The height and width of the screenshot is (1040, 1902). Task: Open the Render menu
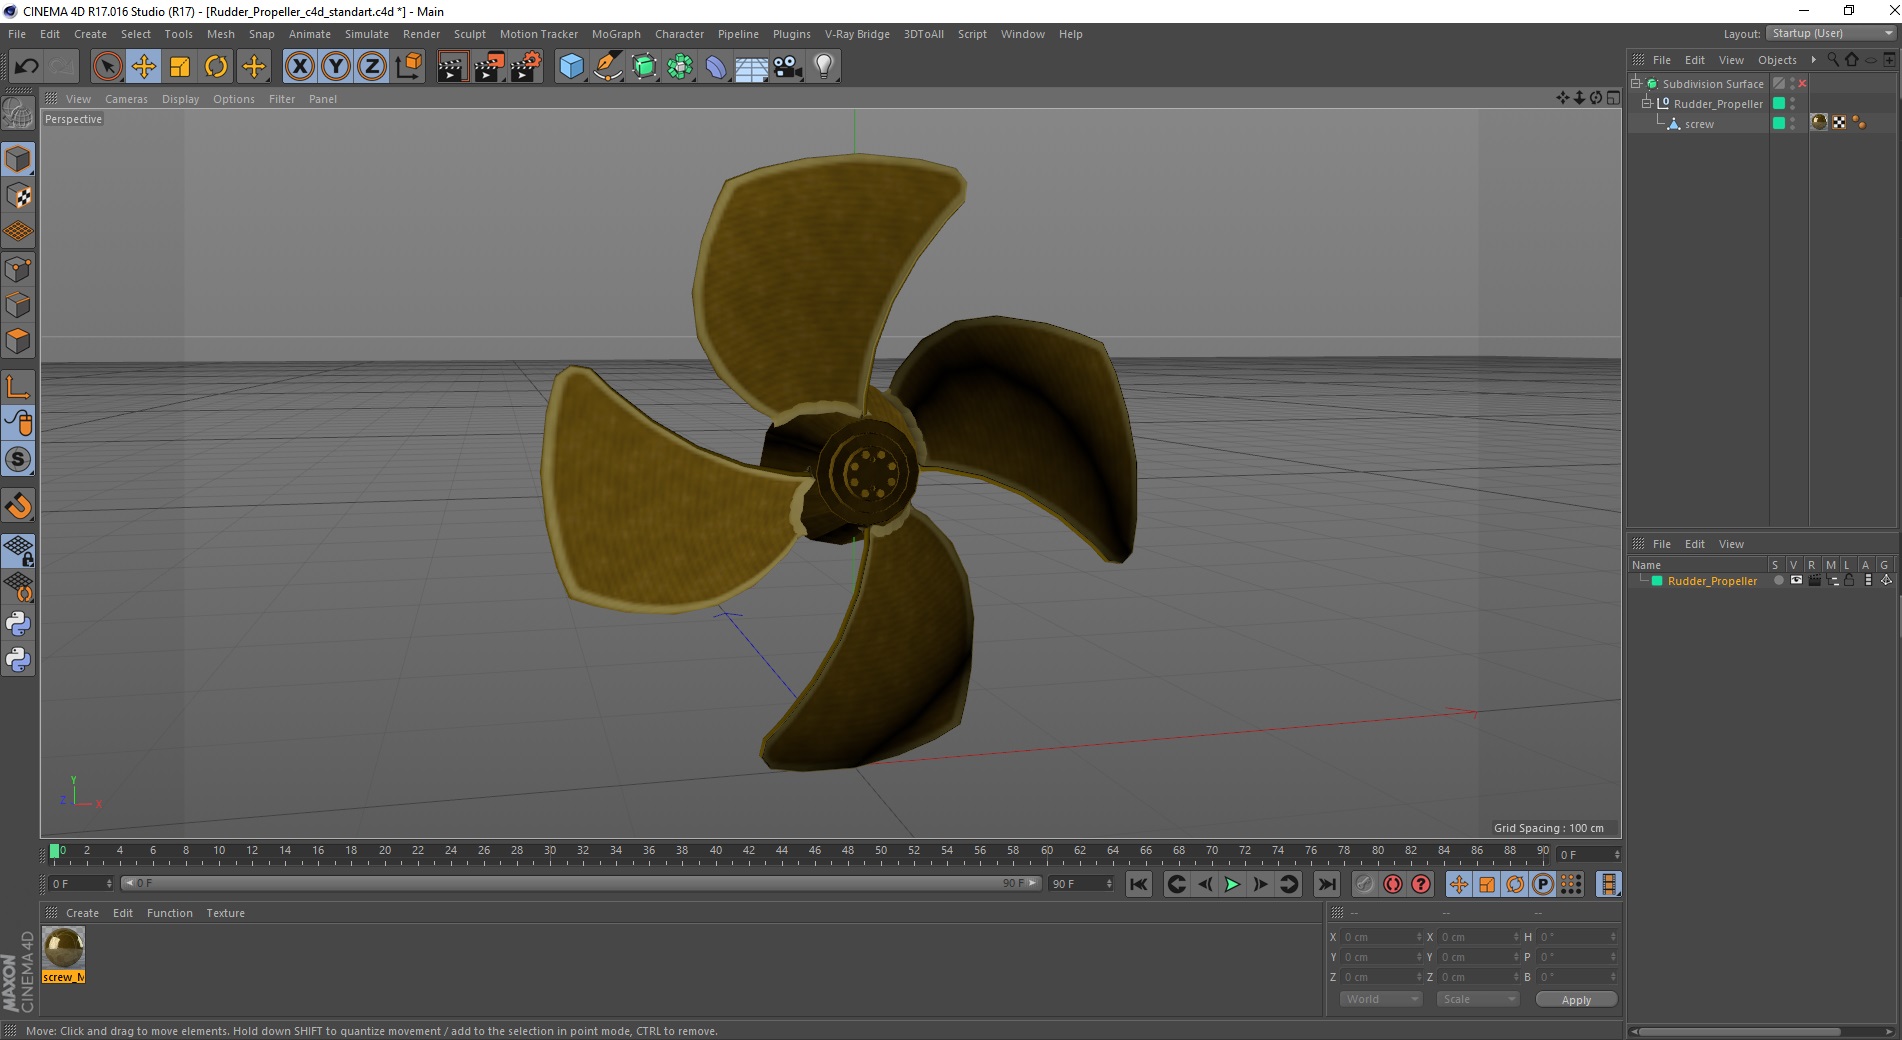tap(421, 34)
